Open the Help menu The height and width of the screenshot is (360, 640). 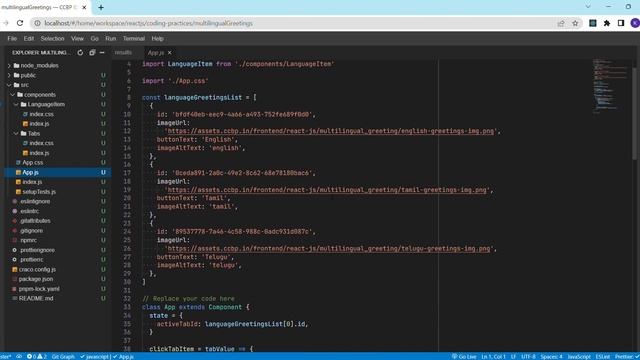158,38
